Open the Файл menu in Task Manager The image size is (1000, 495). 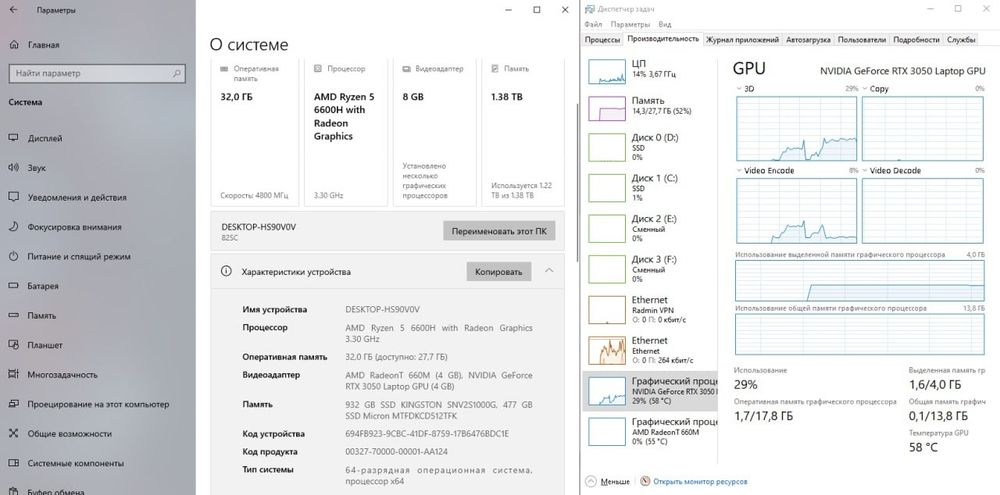click(x=592, y=24)
